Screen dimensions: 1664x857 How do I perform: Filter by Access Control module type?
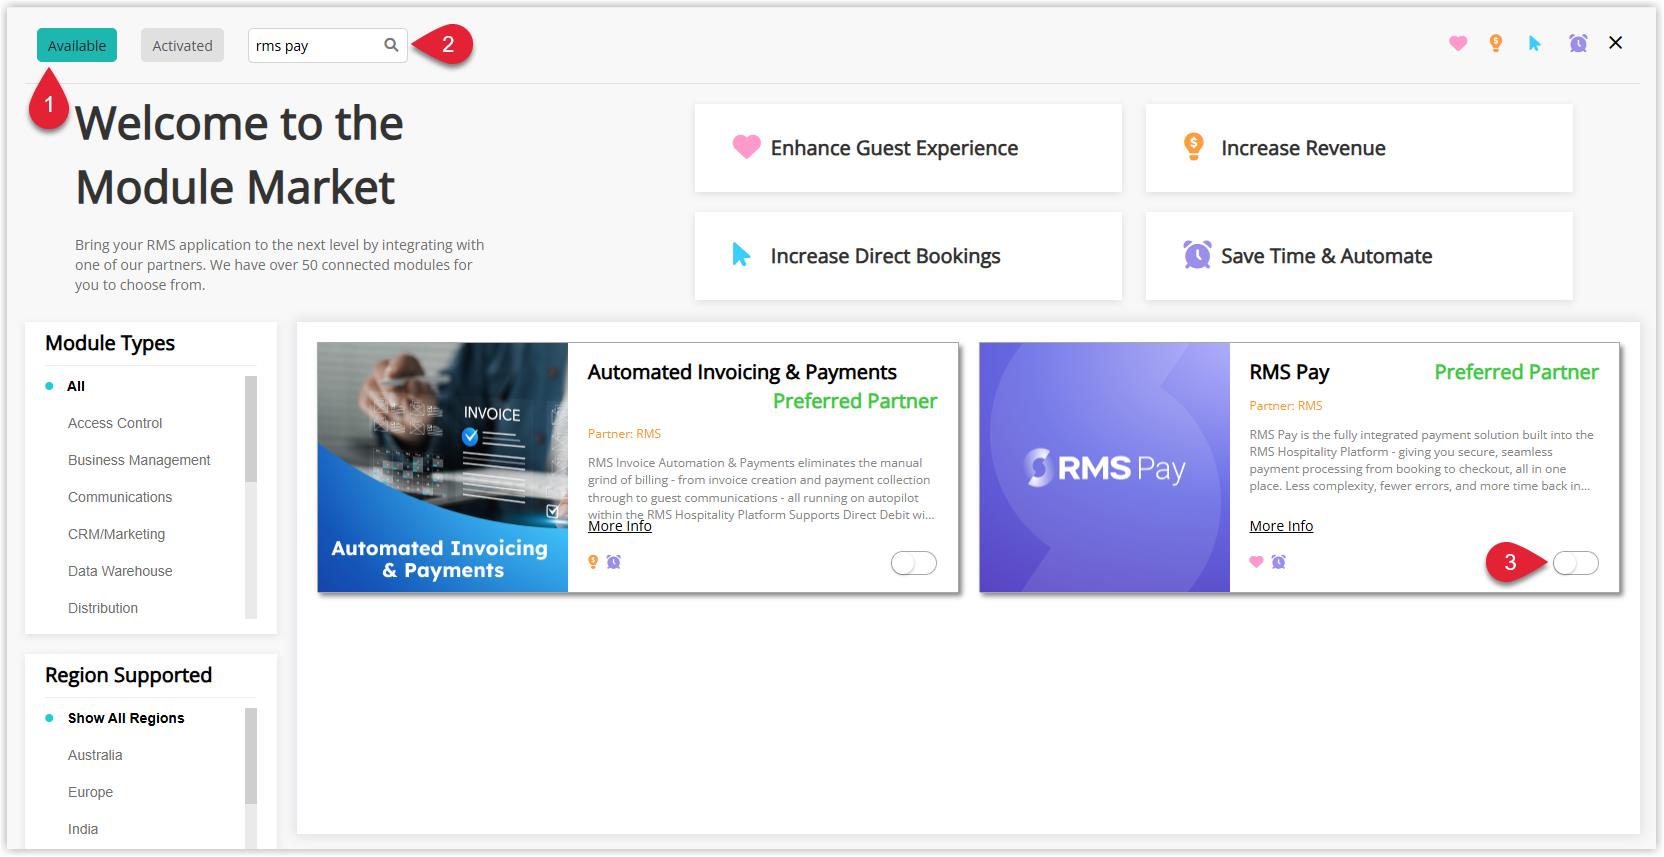[115, 423]
